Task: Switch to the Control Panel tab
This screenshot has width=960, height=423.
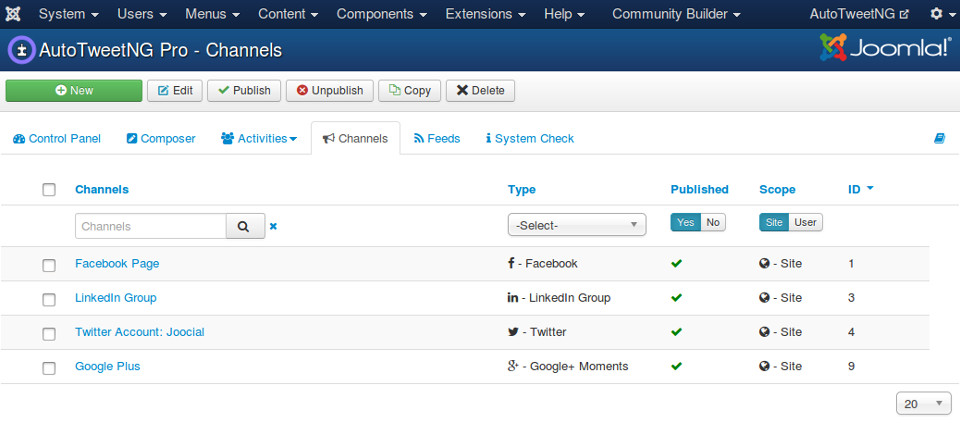Action: pyautogui.click(x=56, y=139)
